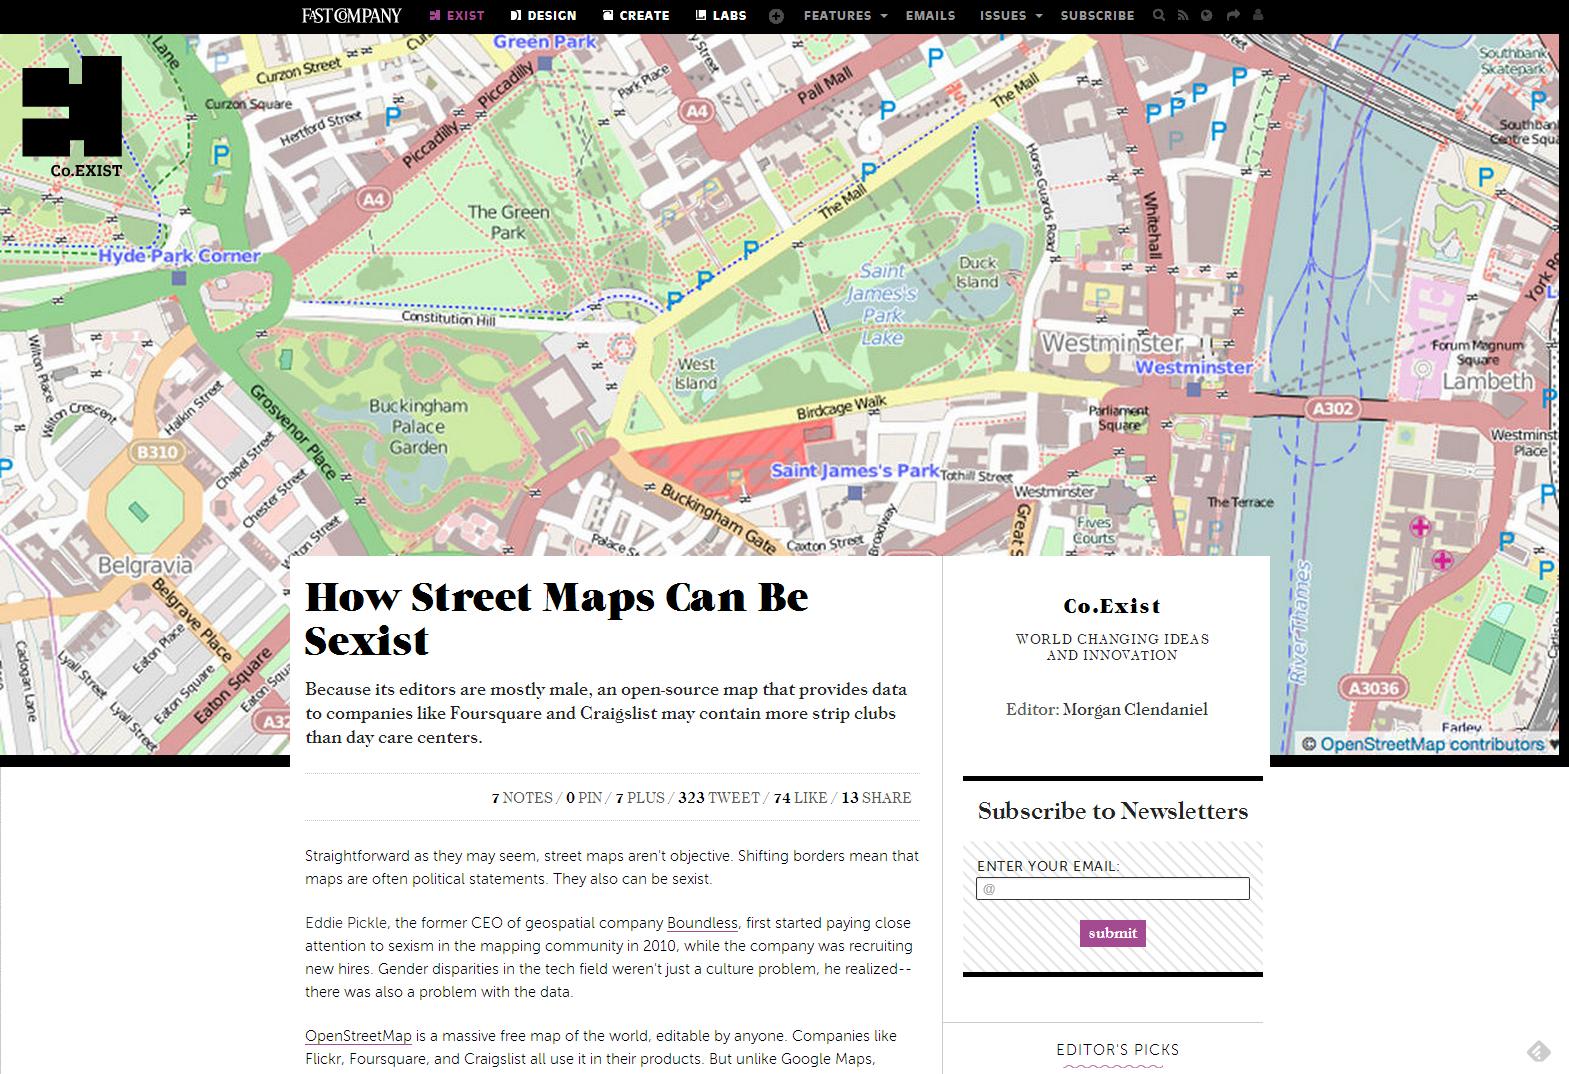Image resolution: width=1569 pixels, height=1074 pixels.
Task: Open the Boundless link in article
Action: click(702, 923)
